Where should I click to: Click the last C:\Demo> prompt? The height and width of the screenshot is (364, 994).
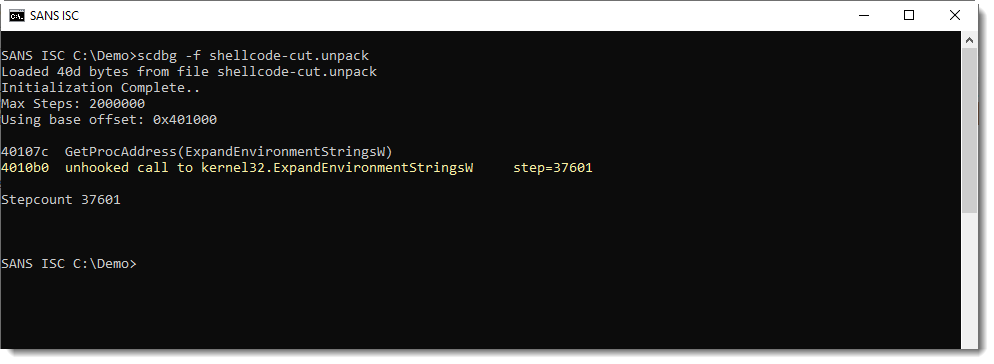68,263
